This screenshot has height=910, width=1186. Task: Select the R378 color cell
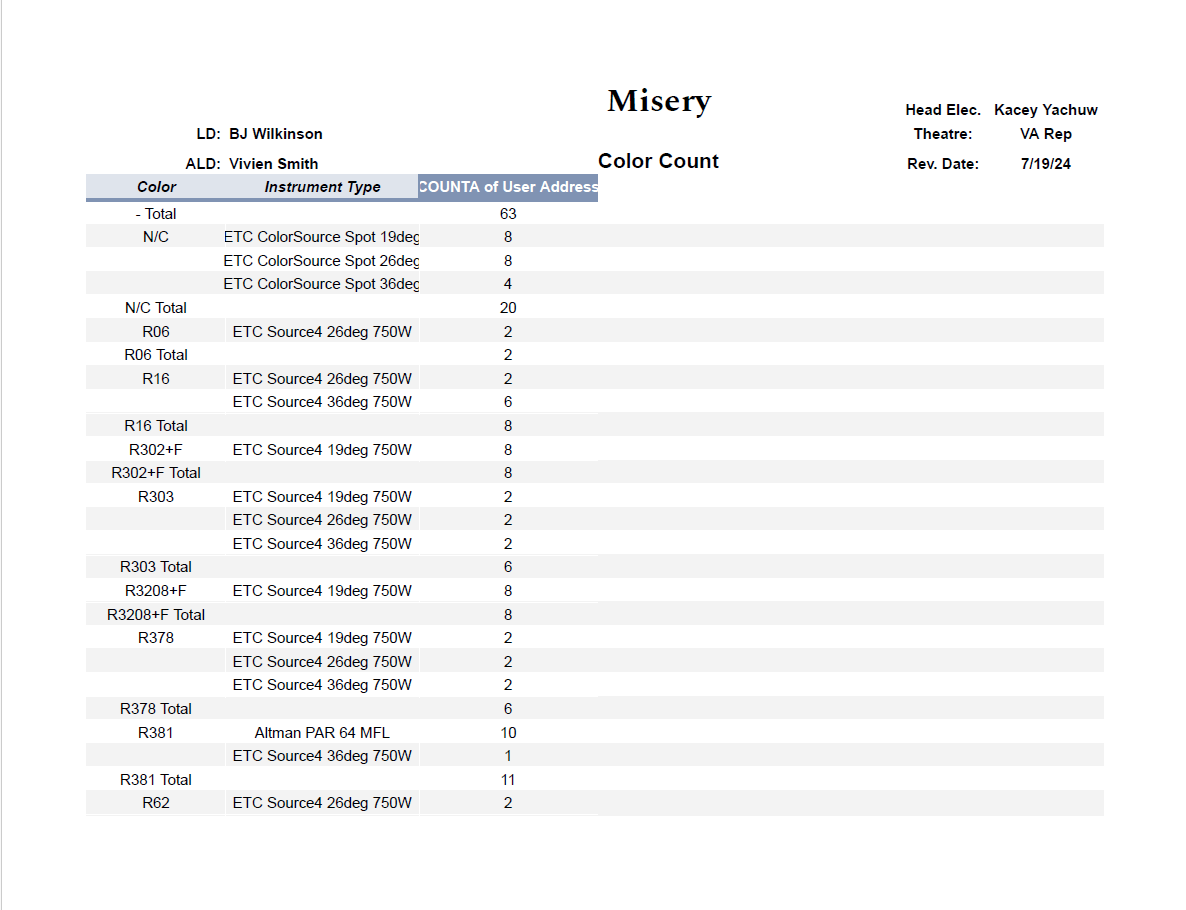(x=156, y=638)
